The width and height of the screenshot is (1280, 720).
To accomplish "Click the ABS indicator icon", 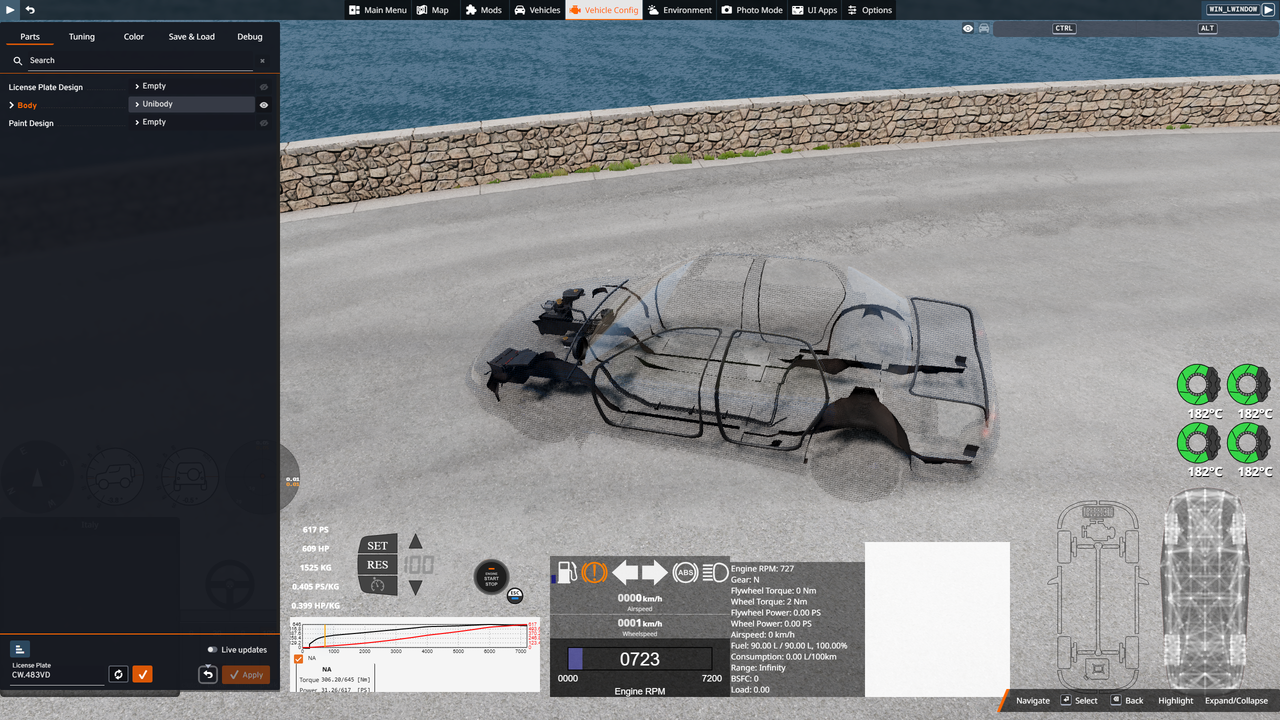I will click(x=685, y=572).
